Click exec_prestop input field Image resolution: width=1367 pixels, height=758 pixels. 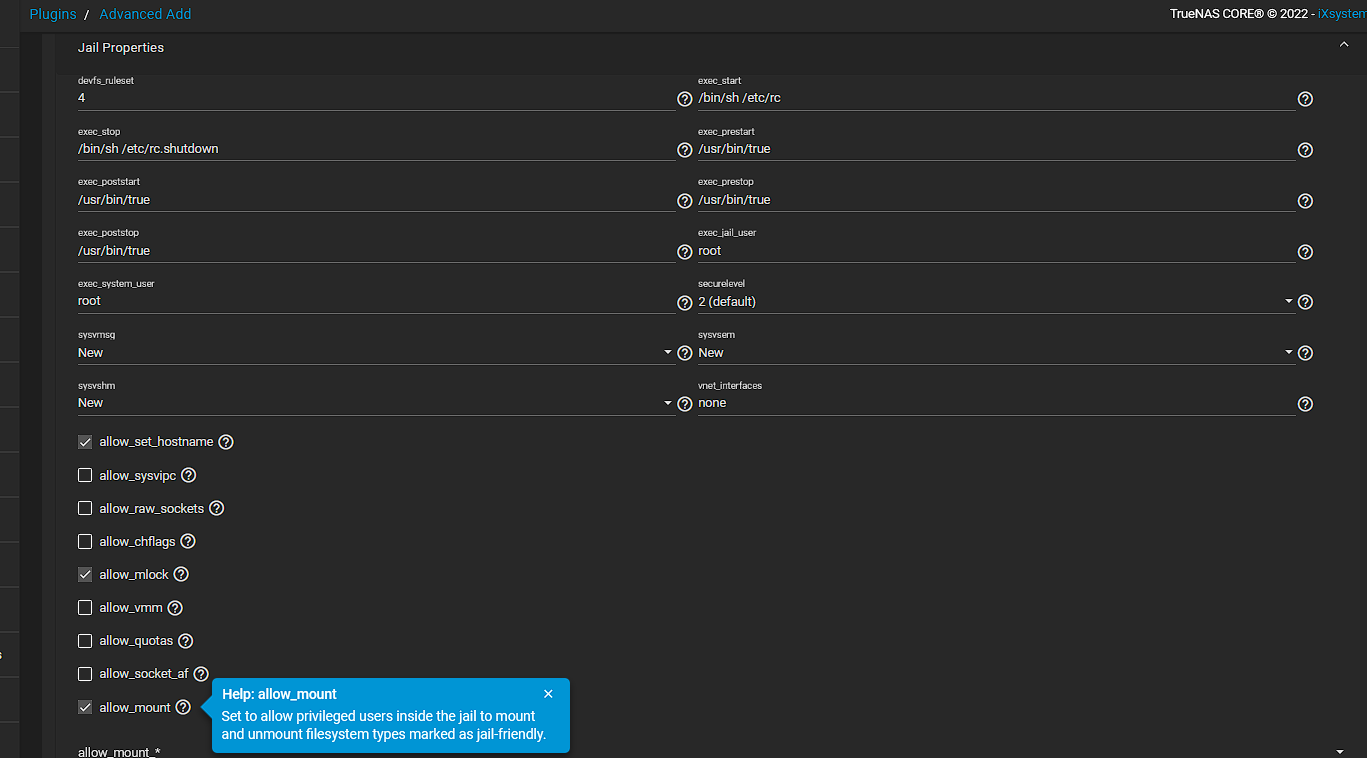996,200
